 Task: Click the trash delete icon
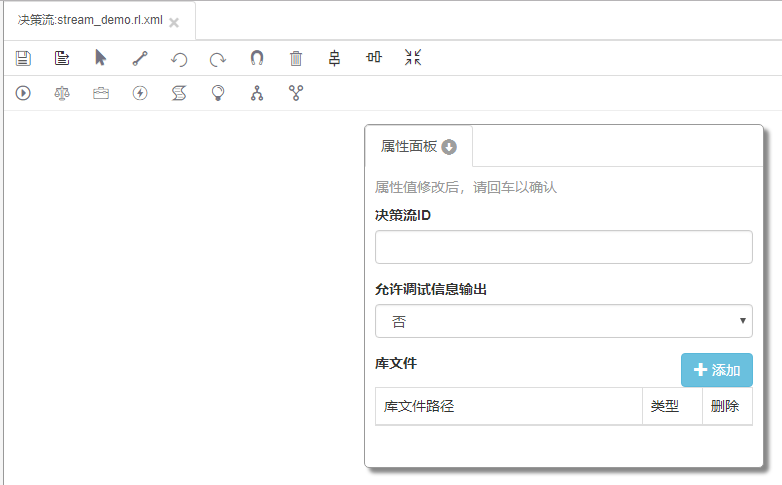click(x=296, y=58)
